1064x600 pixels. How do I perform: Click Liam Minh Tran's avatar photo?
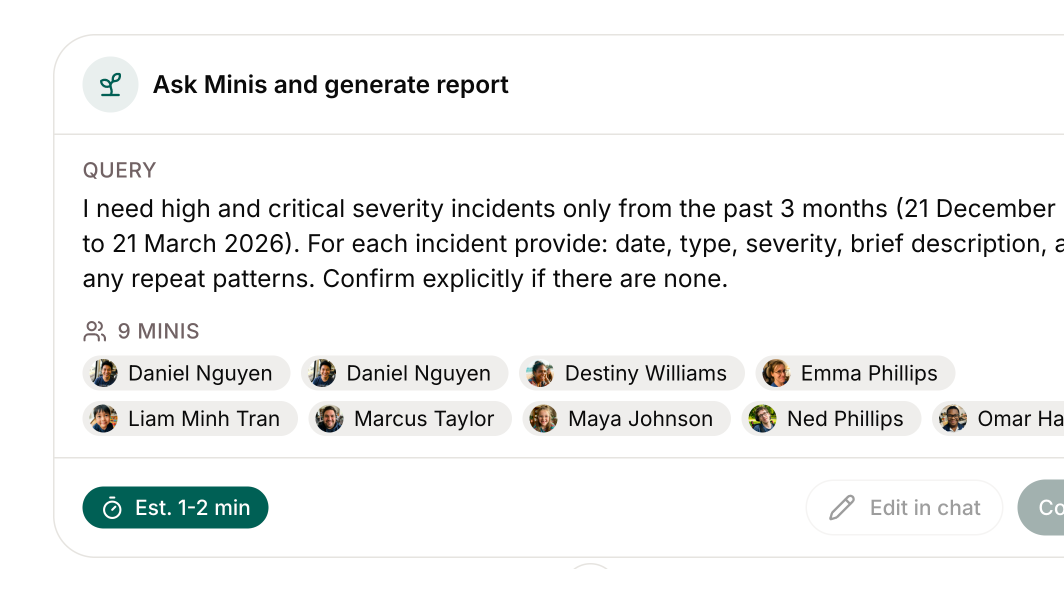104,418
